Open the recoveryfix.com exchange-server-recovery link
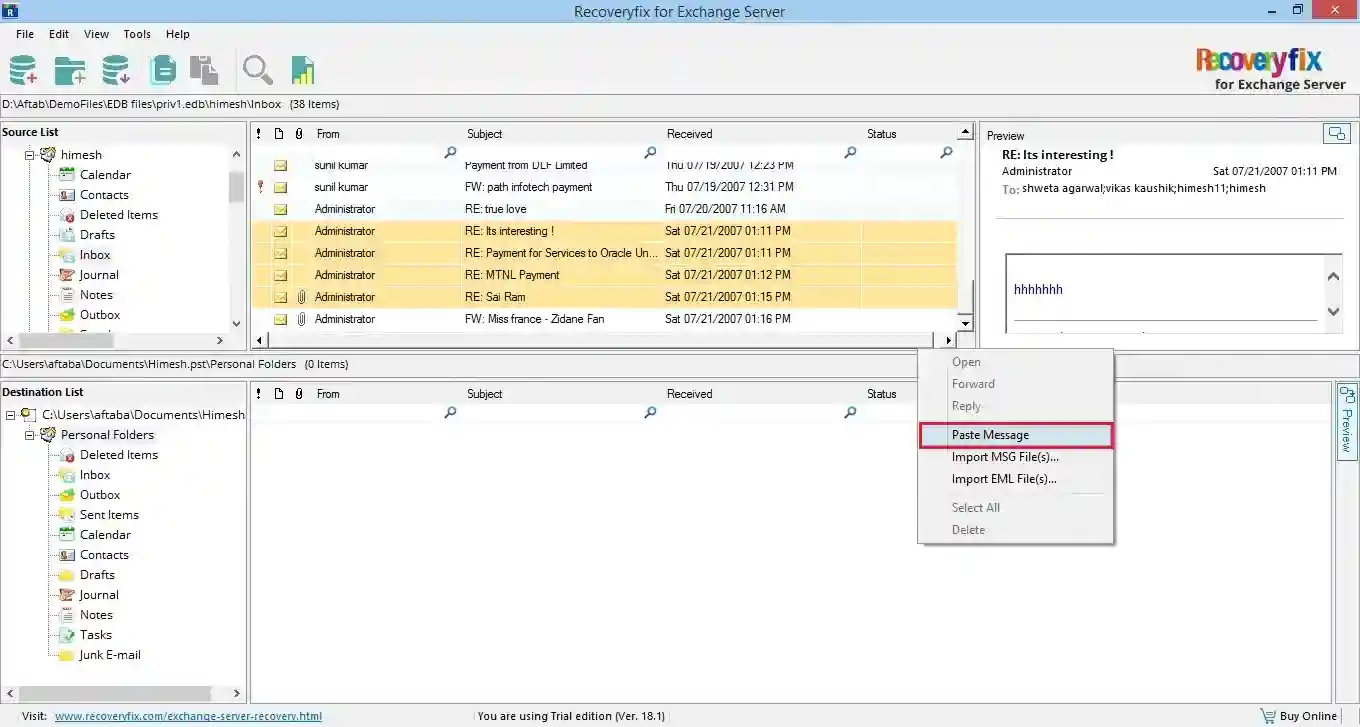The image size is (1360, 727). pos(188,716)
